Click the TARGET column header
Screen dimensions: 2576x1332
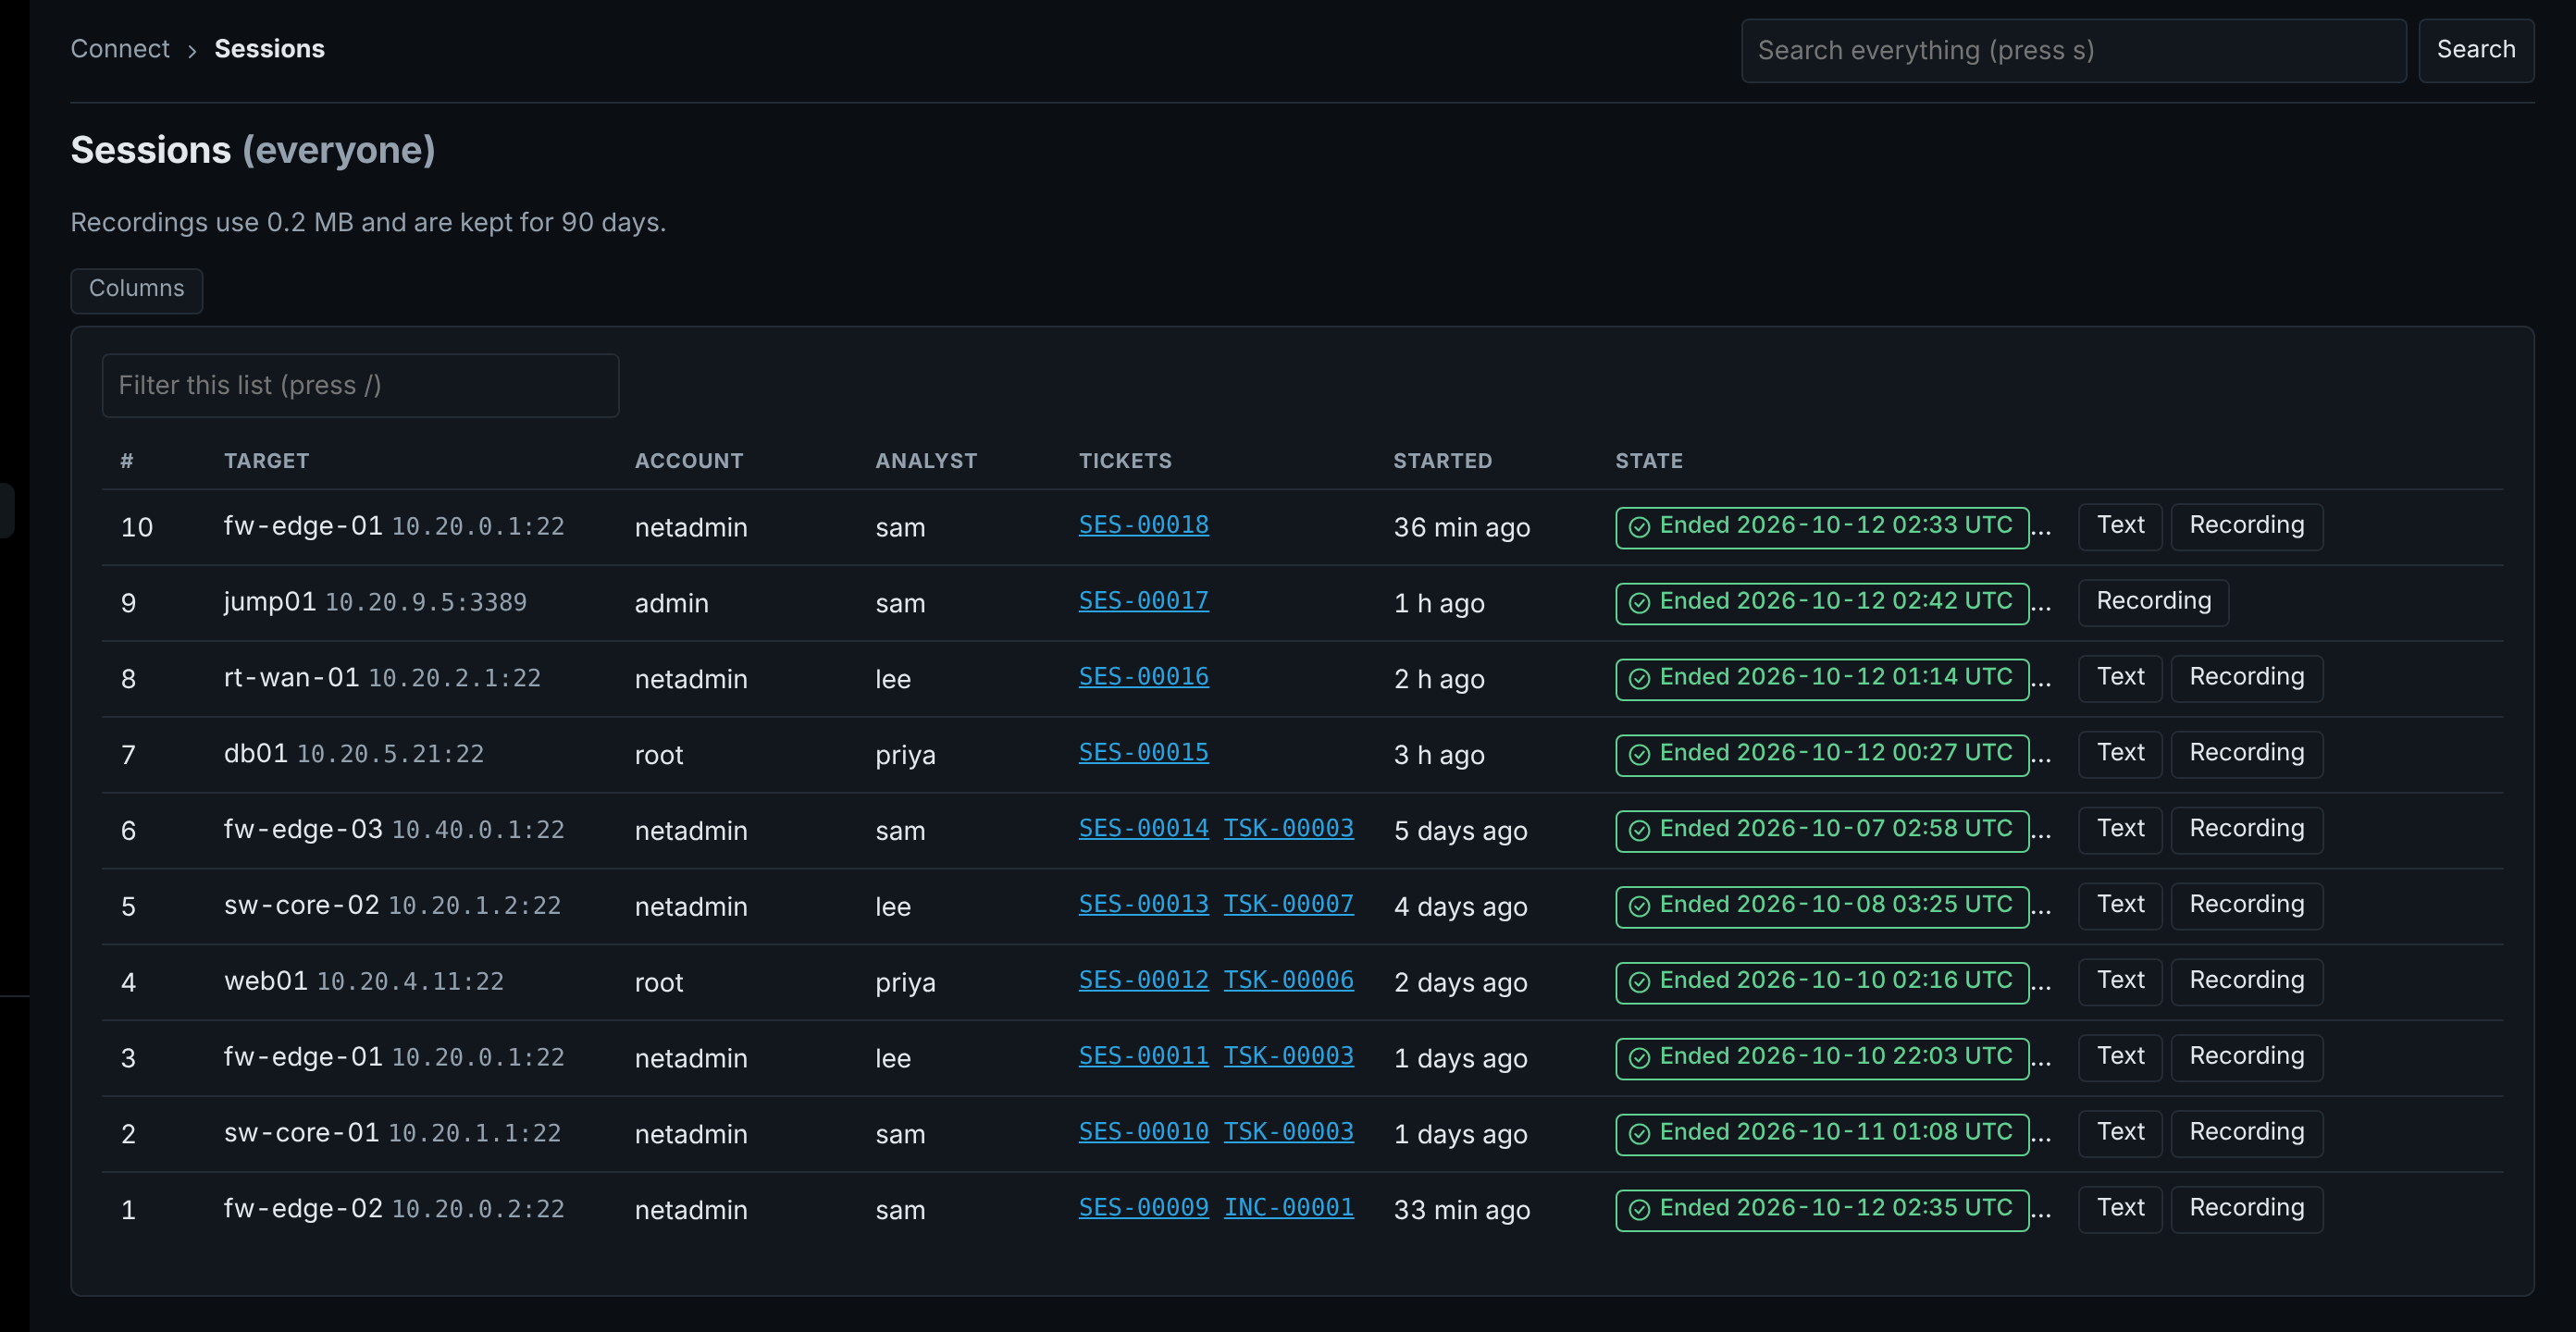click(x=266, y=461)
